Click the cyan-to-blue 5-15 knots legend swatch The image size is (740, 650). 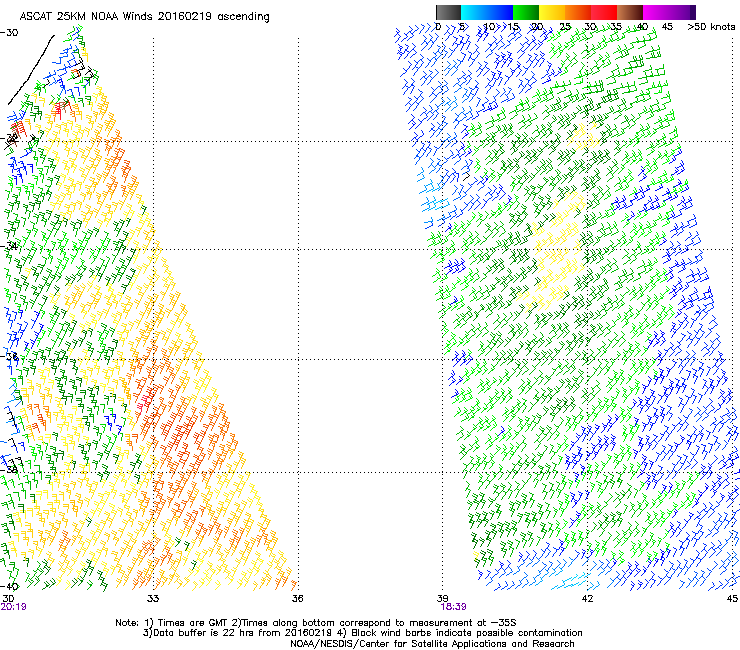tap(487, 12)
